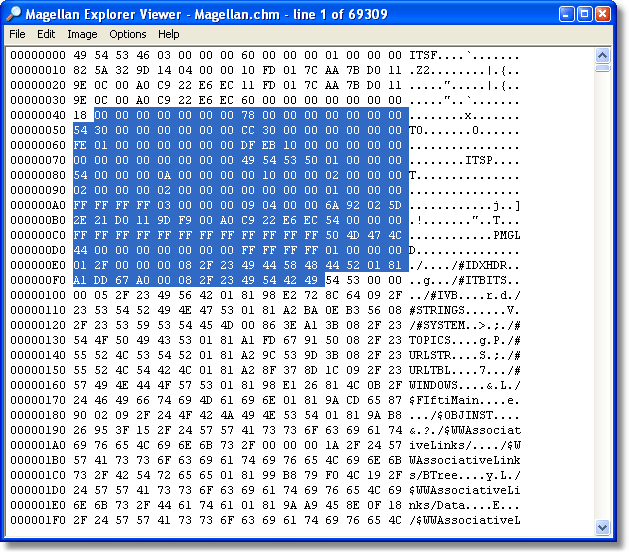Click the ASCII text 'ITSF' in first row

tap(423, 55)
